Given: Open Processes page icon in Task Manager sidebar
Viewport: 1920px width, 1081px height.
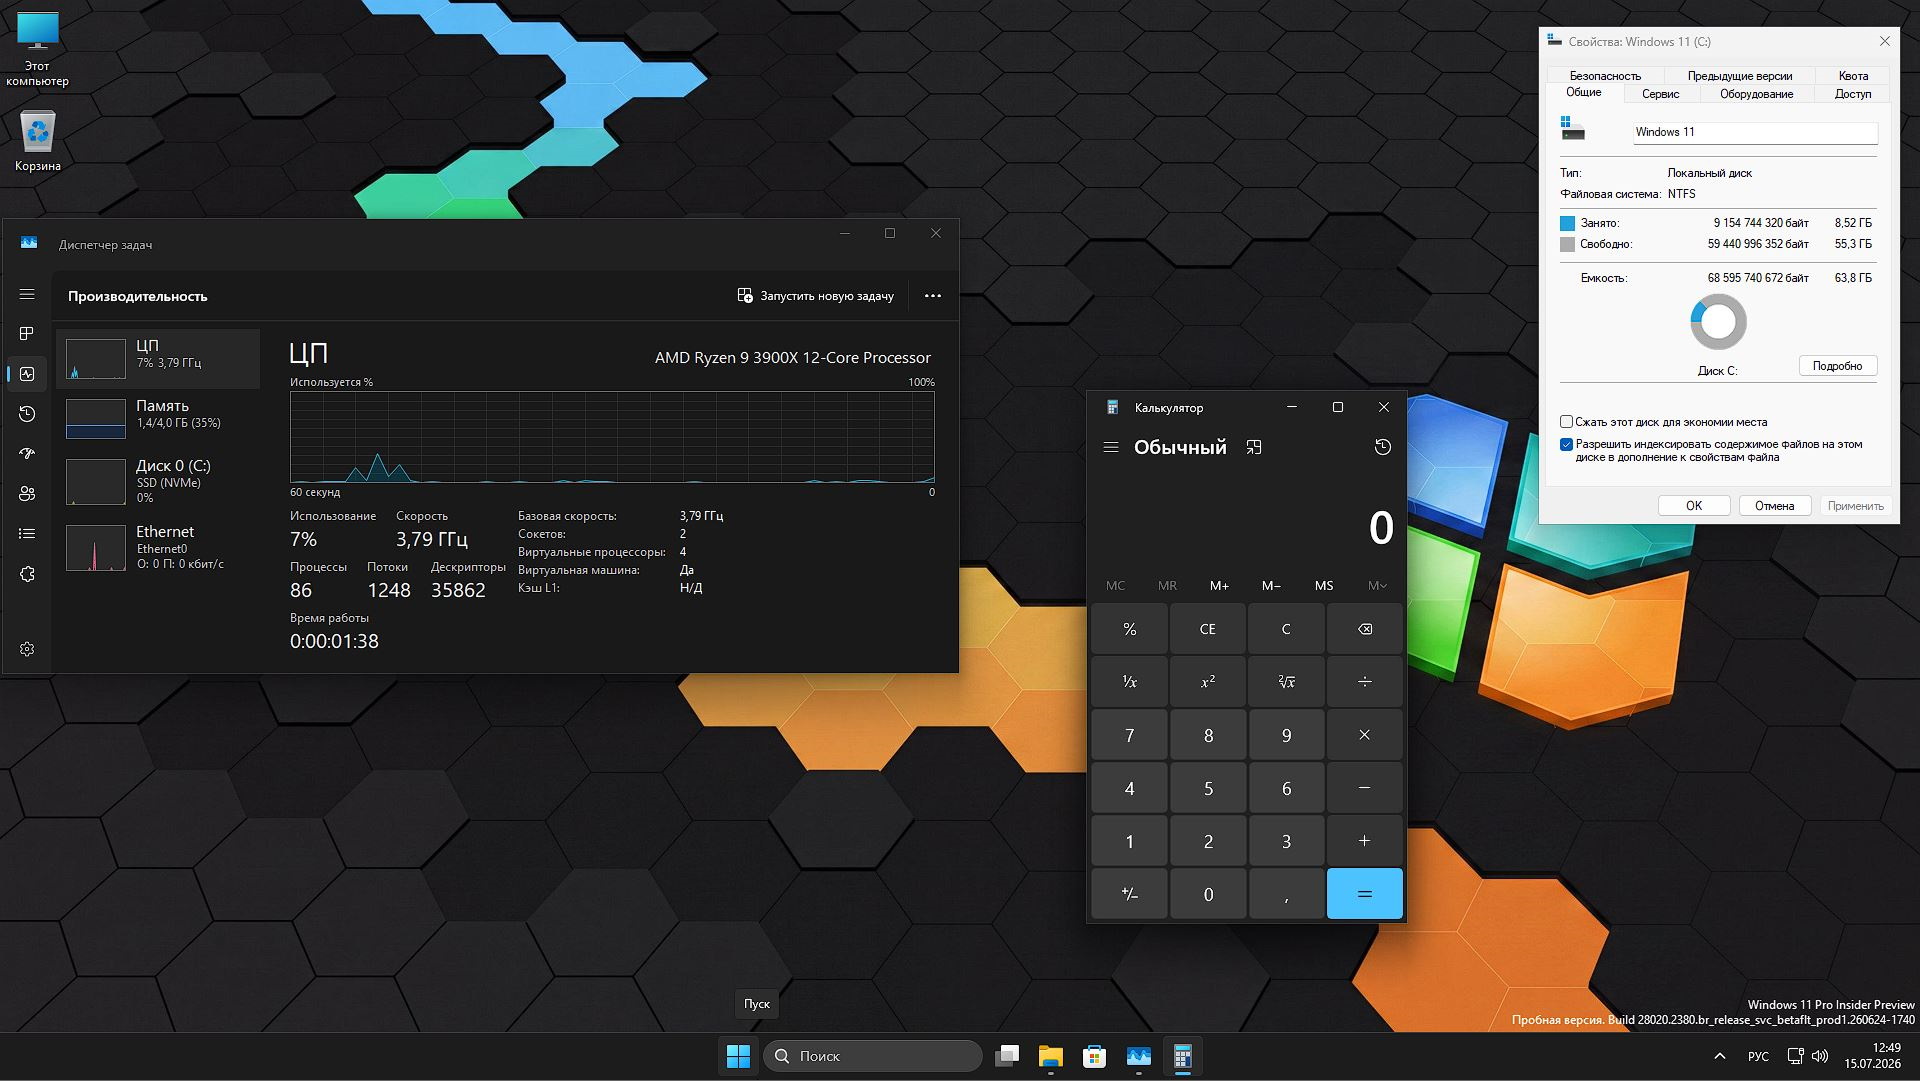Looking at the screenshot, I should click(x=27, y=334).
